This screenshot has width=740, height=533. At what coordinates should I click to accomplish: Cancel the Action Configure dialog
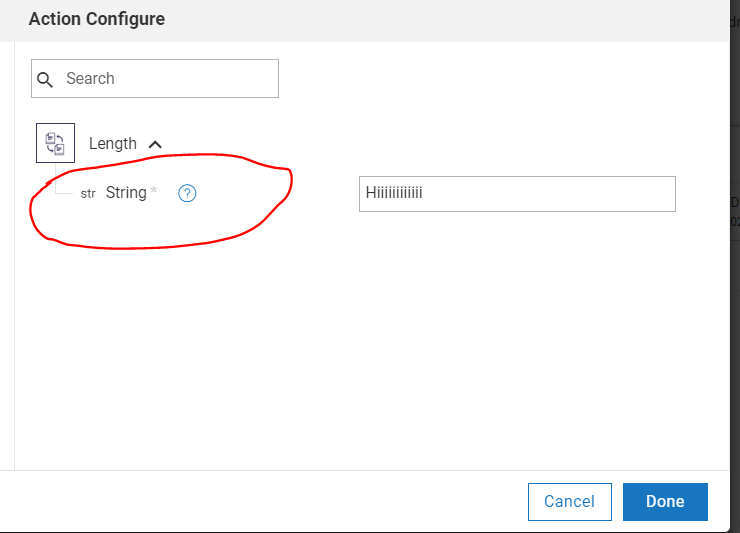[x=570, y=501]
